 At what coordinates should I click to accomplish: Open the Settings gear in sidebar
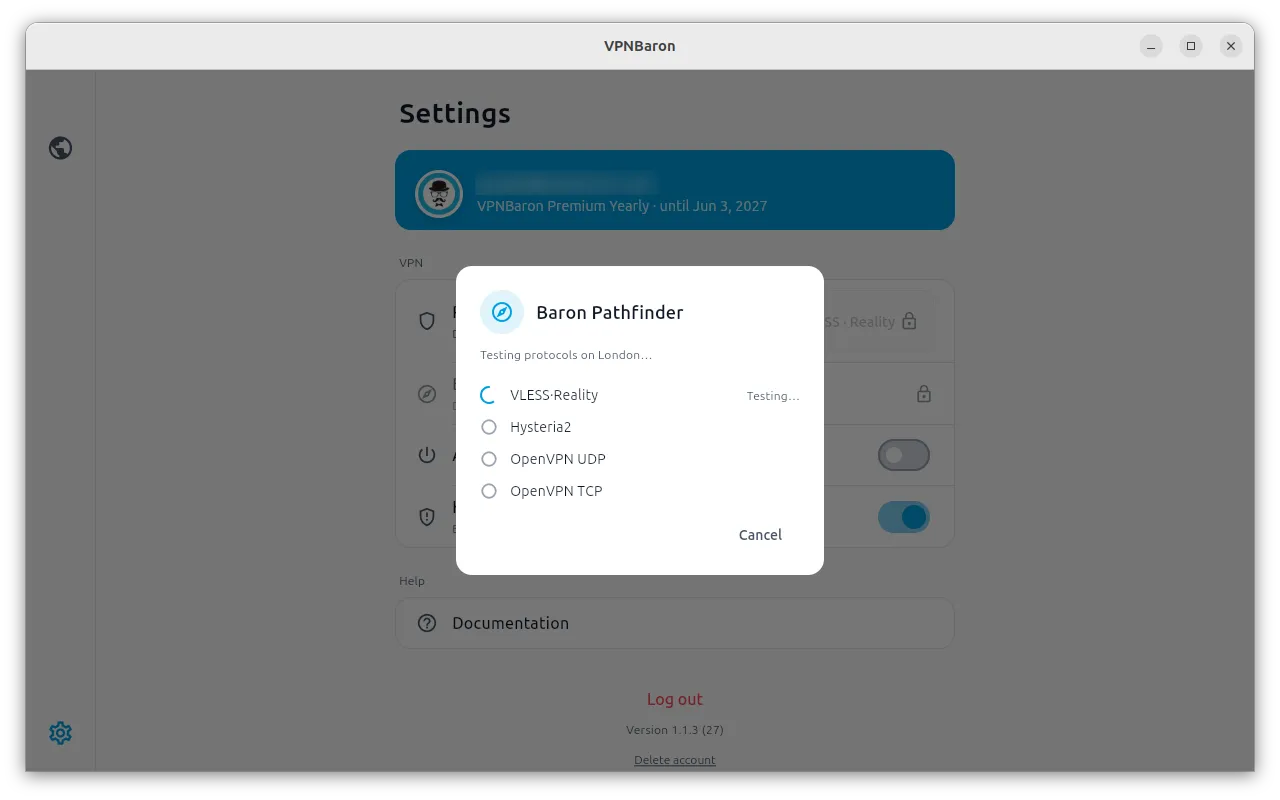(60, 733)
